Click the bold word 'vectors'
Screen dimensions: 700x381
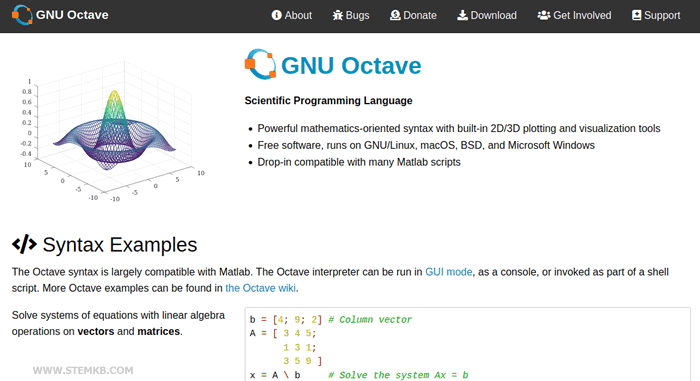[96, 331]
